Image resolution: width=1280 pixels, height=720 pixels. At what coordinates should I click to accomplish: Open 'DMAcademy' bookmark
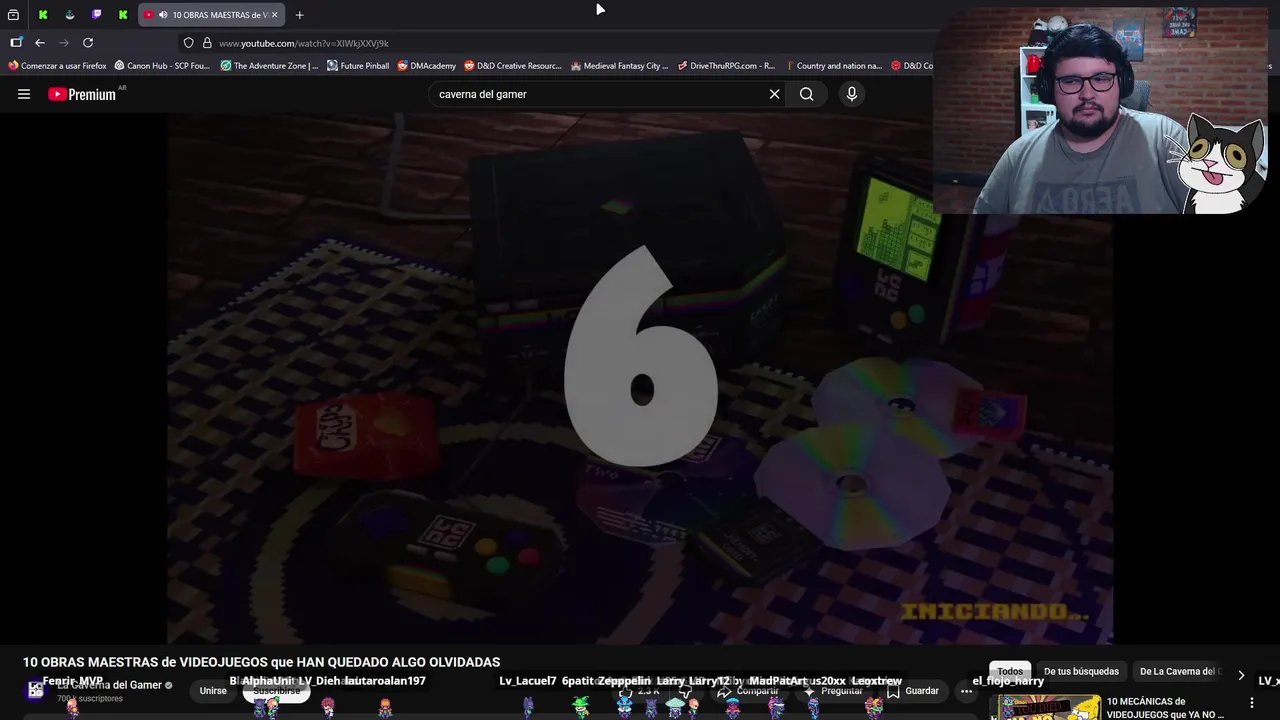(x=426, y=66)
